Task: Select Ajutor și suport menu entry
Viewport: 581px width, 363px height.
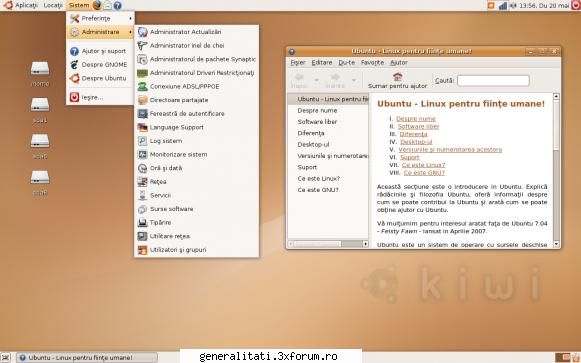Action: pyautogui.click(x=100, y=51)
